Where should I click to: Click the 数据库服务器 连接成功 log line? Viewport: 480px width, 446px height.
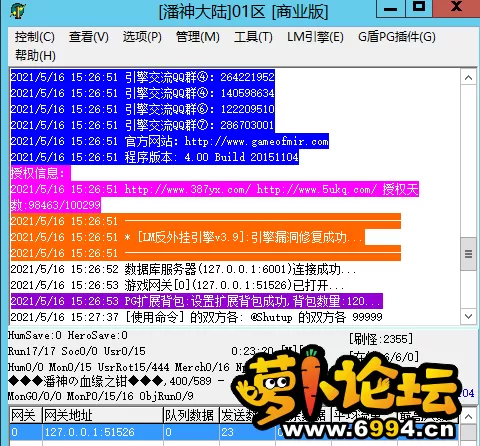click(x=183, y=269)
